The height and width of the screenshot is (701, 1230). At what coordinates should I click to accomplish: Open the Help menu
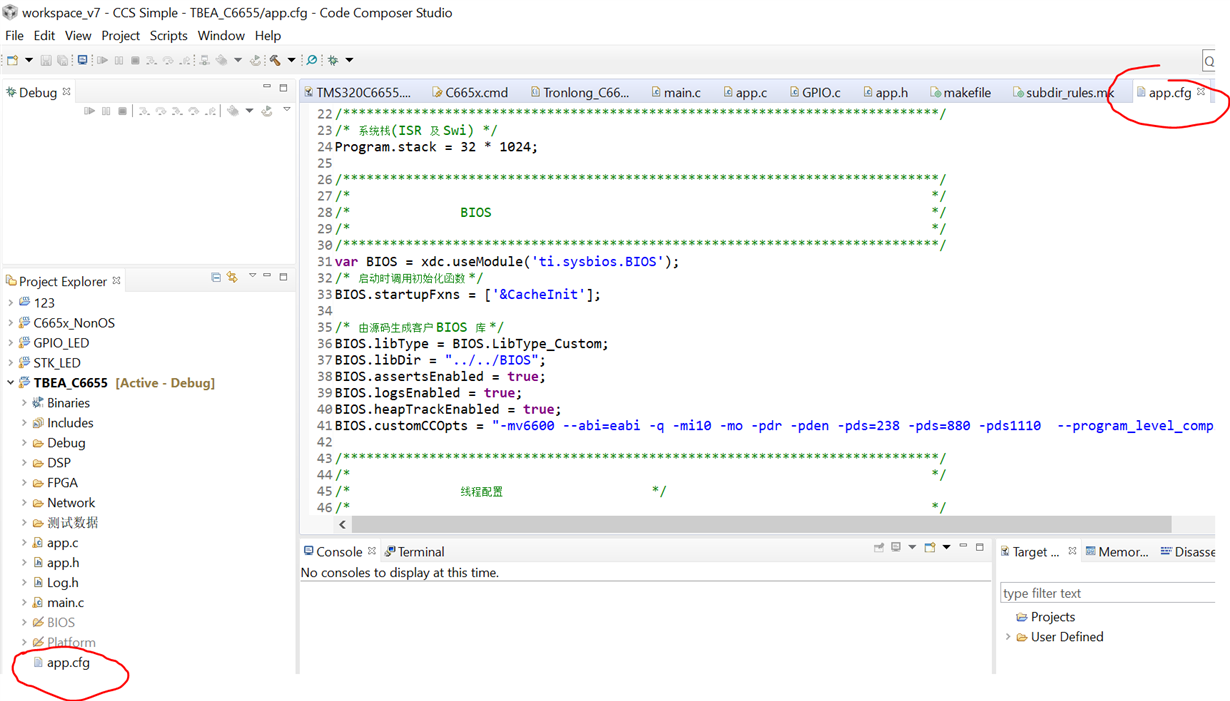pyautogui.click(x=268, y=35)
